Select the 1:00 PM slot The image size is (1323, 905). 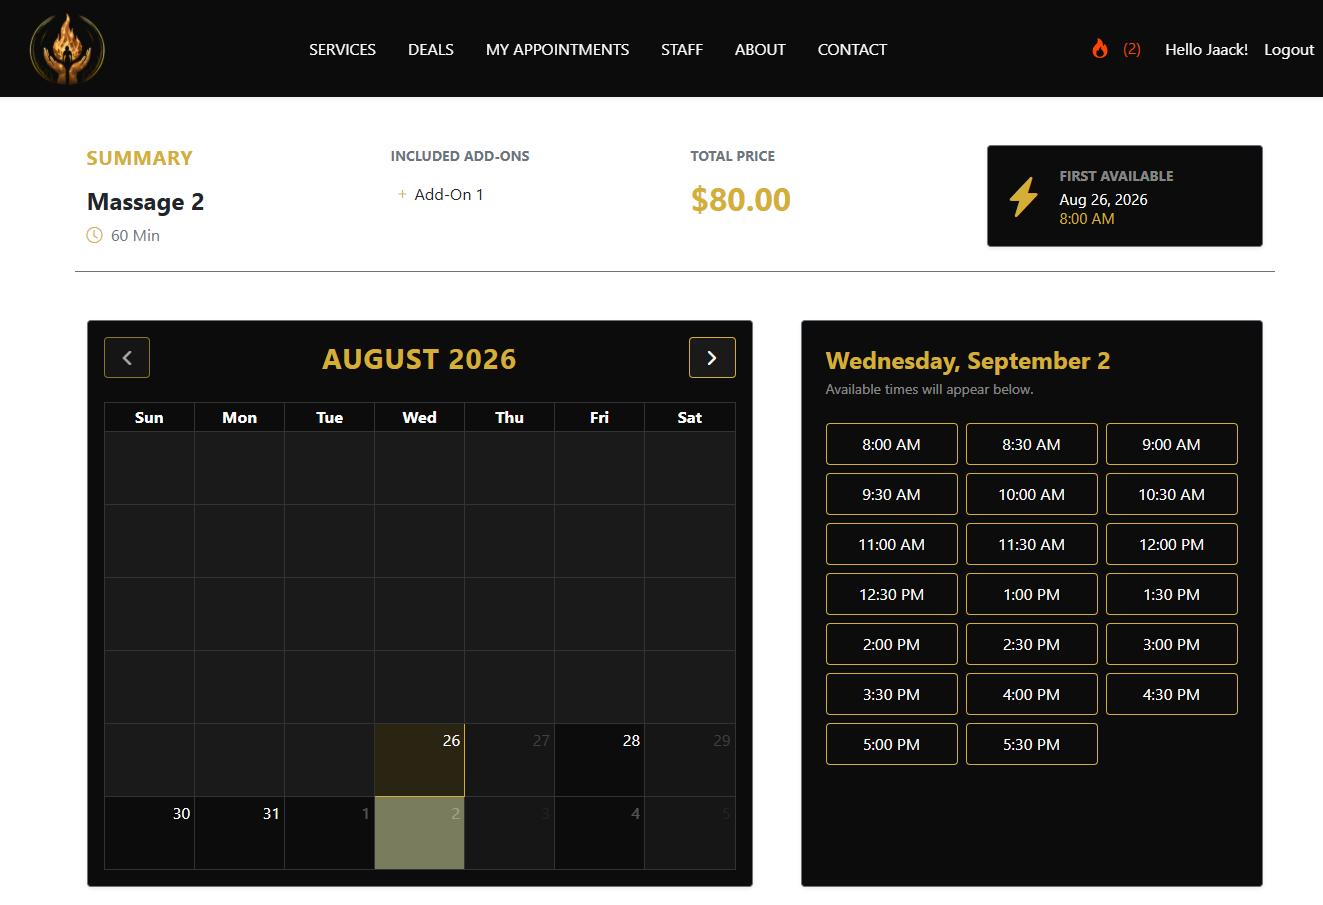pos(1032,594)
